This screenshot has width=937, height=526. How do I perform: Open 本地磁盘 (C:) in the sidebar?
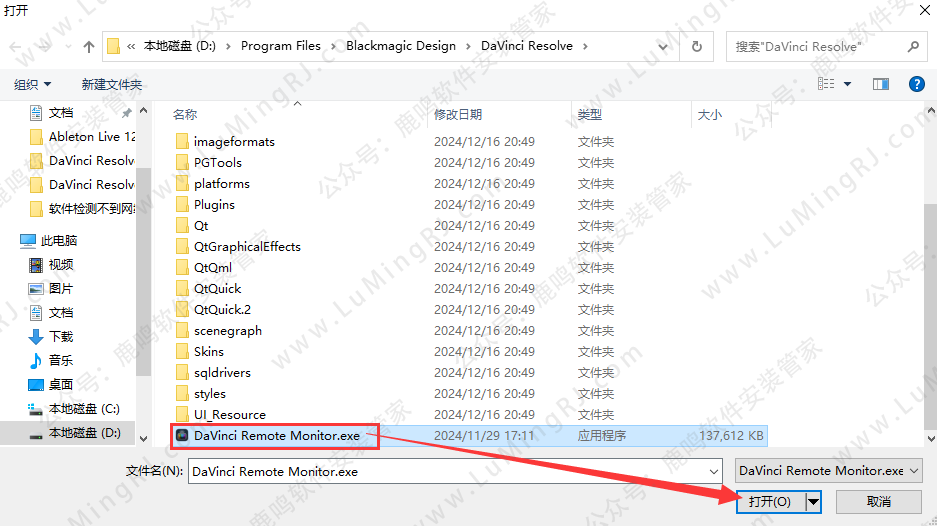pyautogui.click(x=84, y=409)
